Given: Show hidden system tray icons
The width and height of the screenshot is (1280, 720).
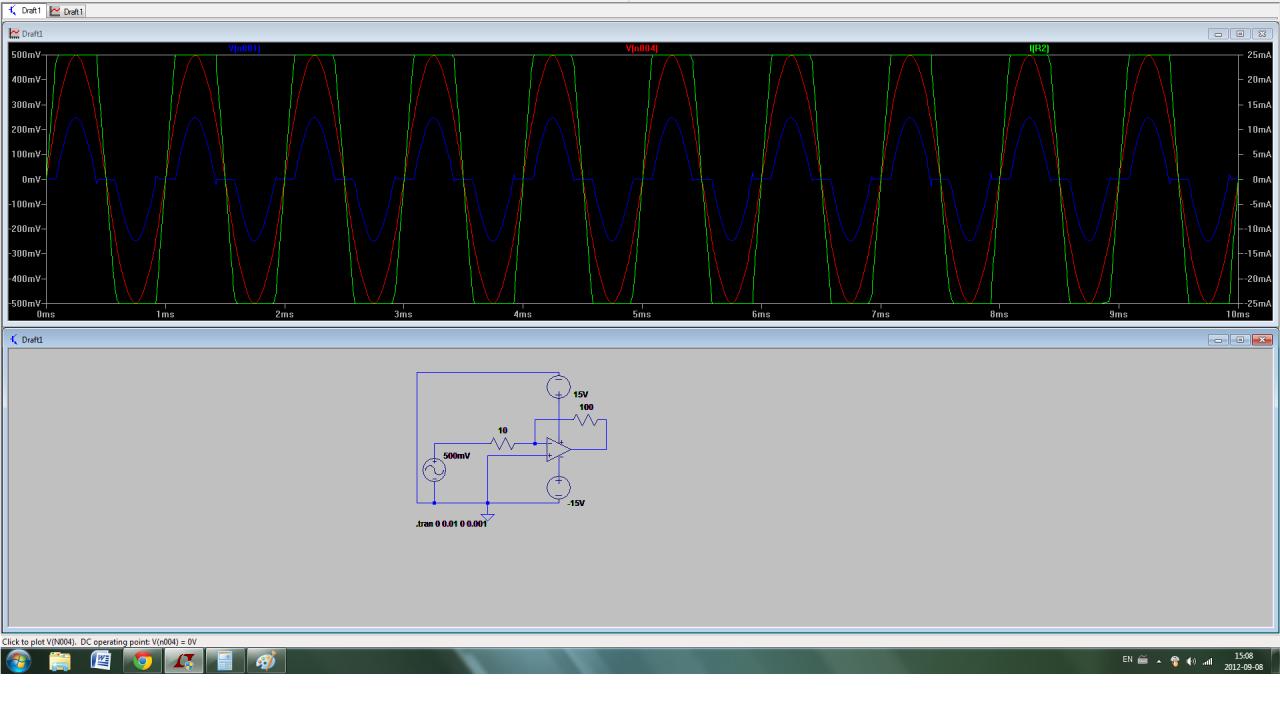Looking at the screenshot, I should [x=1160, y=661].
